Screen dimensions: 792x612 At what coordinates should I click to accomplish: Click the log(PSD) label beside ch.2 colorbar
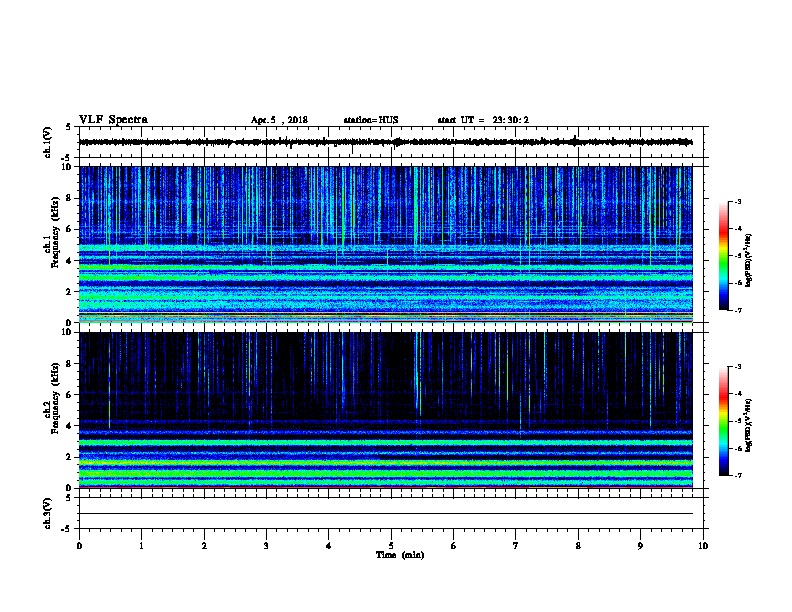click(x=748, y=426)
